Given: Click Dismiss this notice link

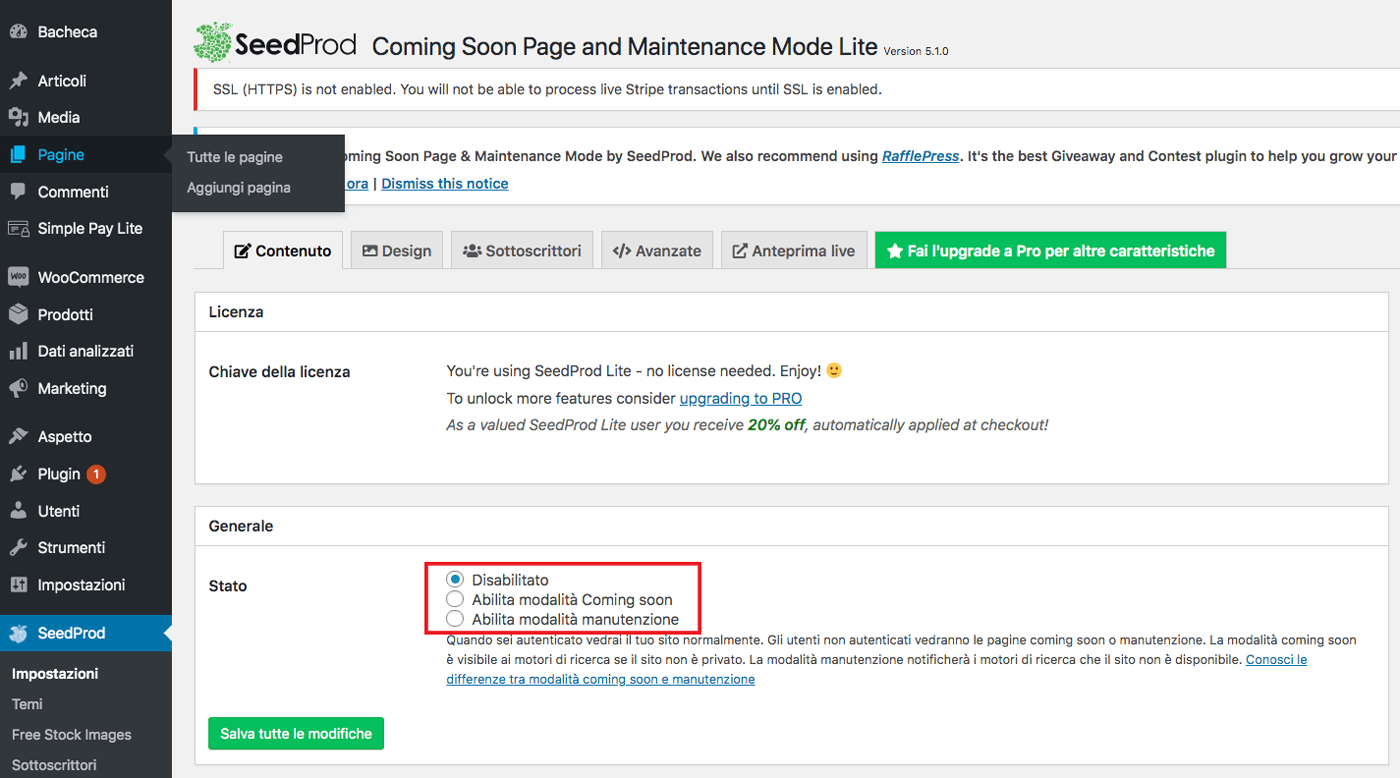Looking at the screenshot, I should click(445, 184).
